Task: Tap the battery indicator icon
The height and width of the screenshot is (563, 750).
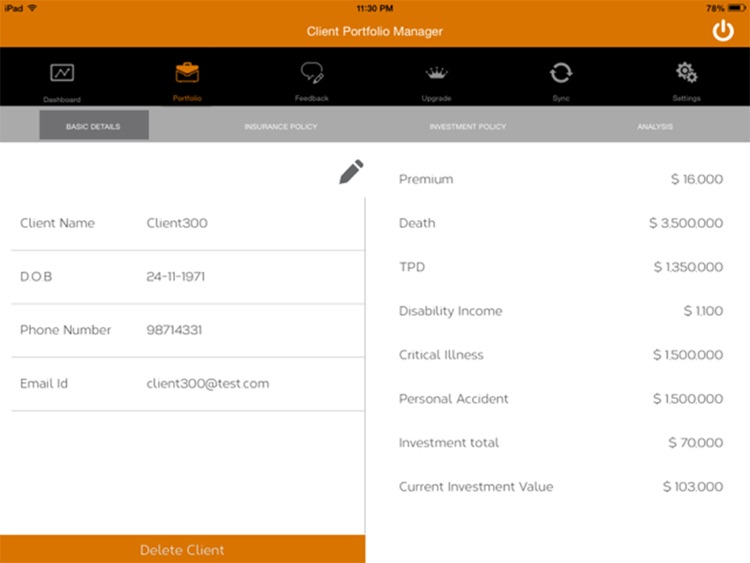Action: point(736,8)
